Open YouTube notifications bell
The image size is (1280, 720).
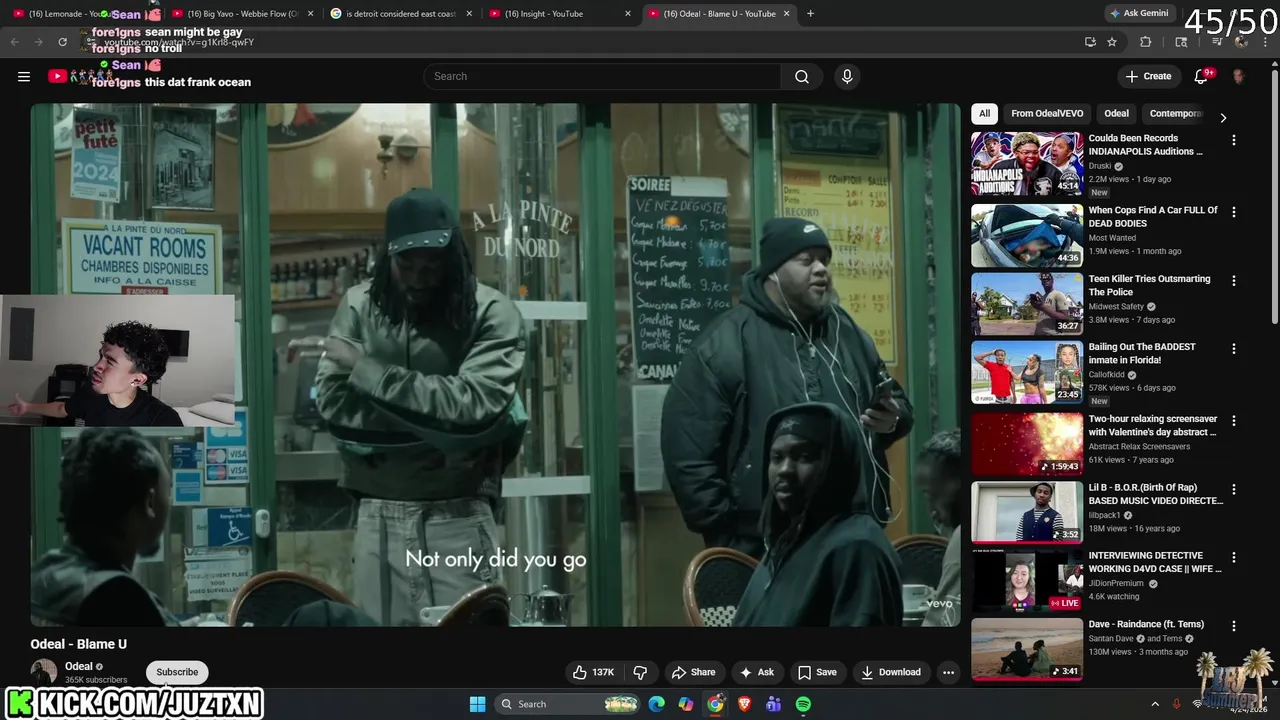[1202, 76]
